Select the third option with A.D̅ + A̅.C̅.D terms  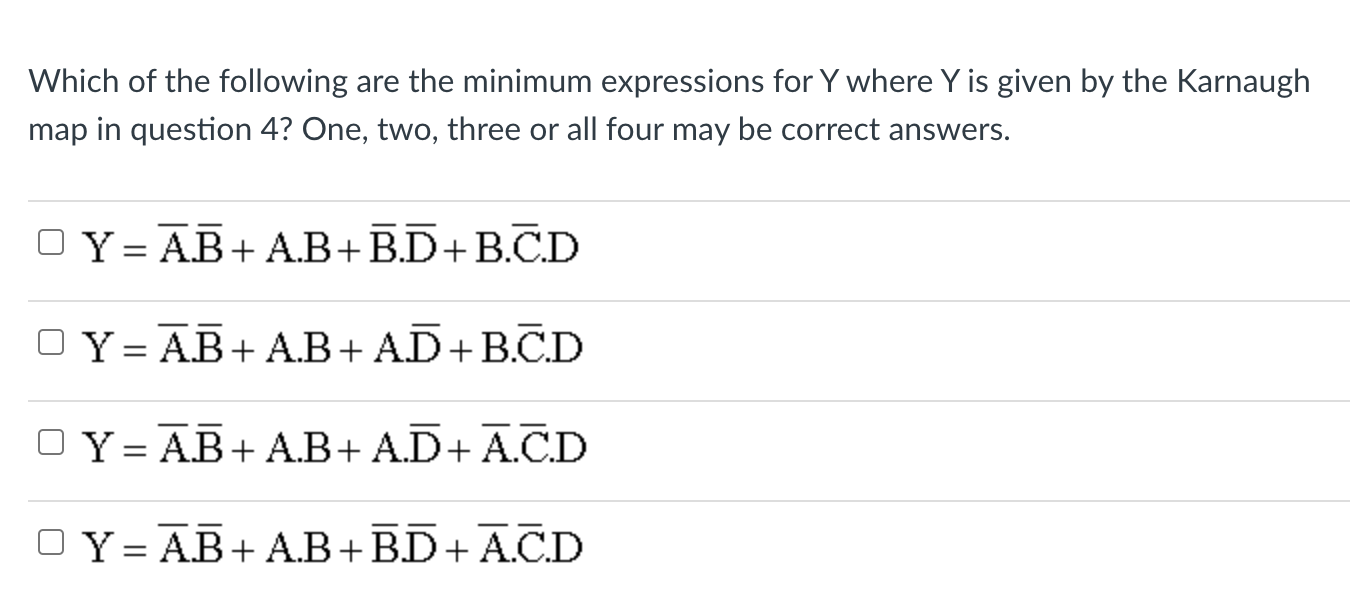50,443
